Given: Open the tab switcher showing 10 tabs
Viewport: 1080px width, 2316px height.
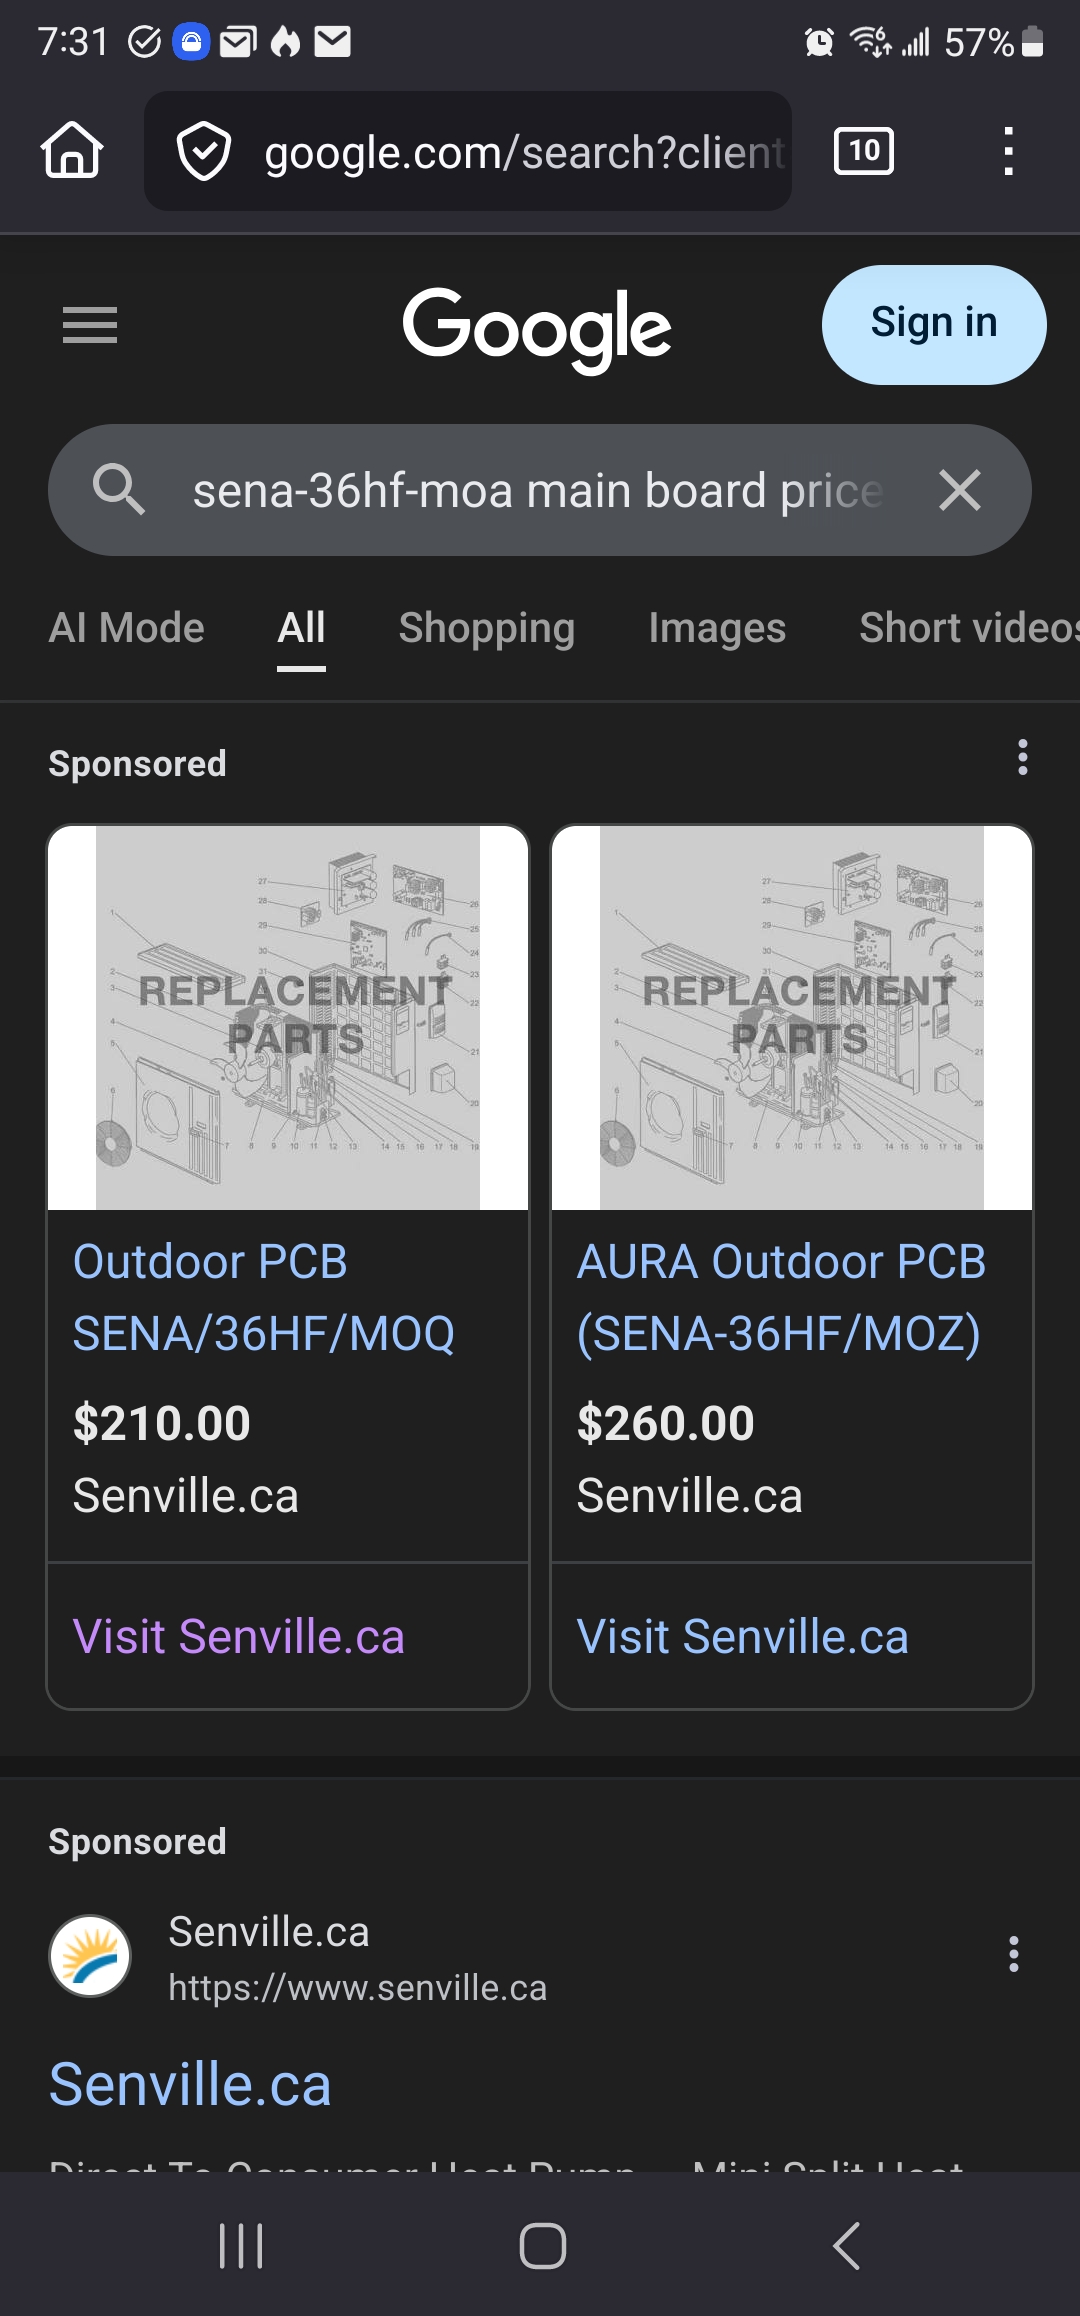Looking at the screenshot, I should click(863, 151).
